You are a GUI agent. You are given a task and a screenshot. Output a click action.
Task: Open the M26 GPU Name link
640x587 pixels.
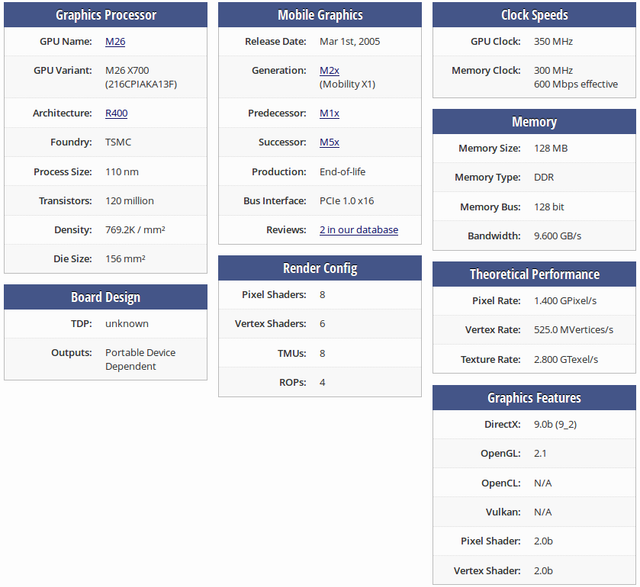115,42
